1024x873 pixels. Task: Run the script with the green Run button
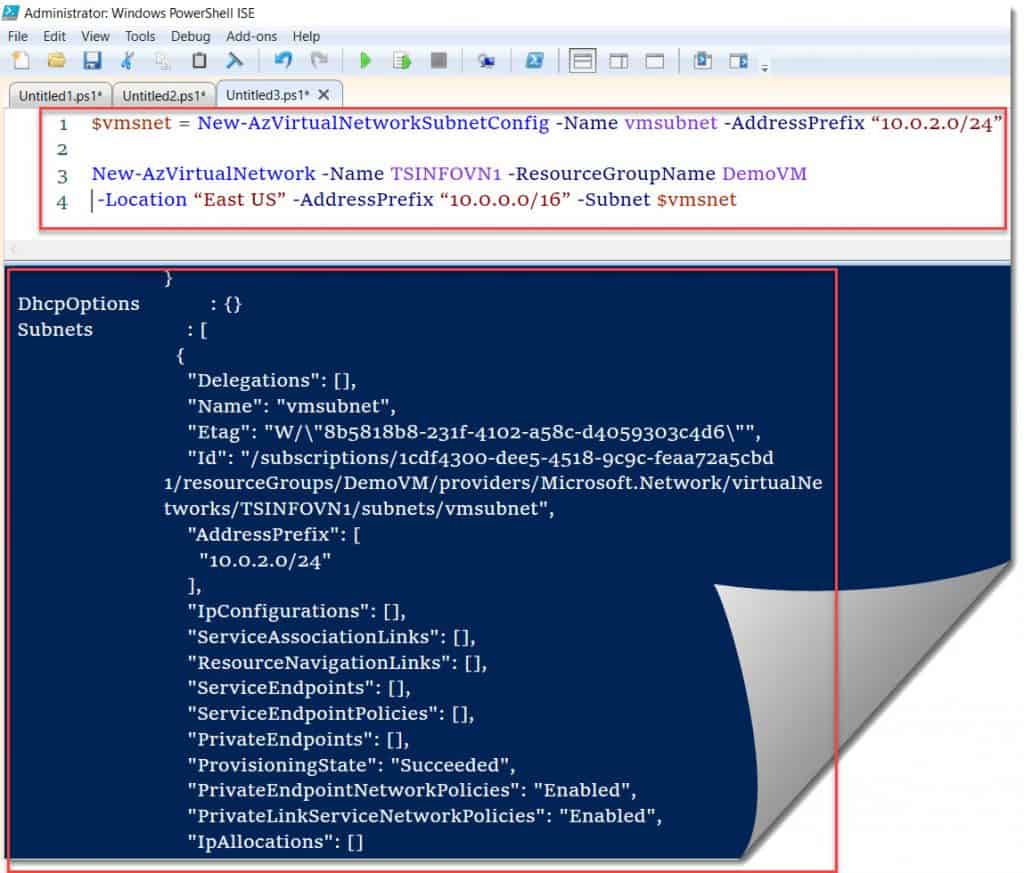click(365, 60)
